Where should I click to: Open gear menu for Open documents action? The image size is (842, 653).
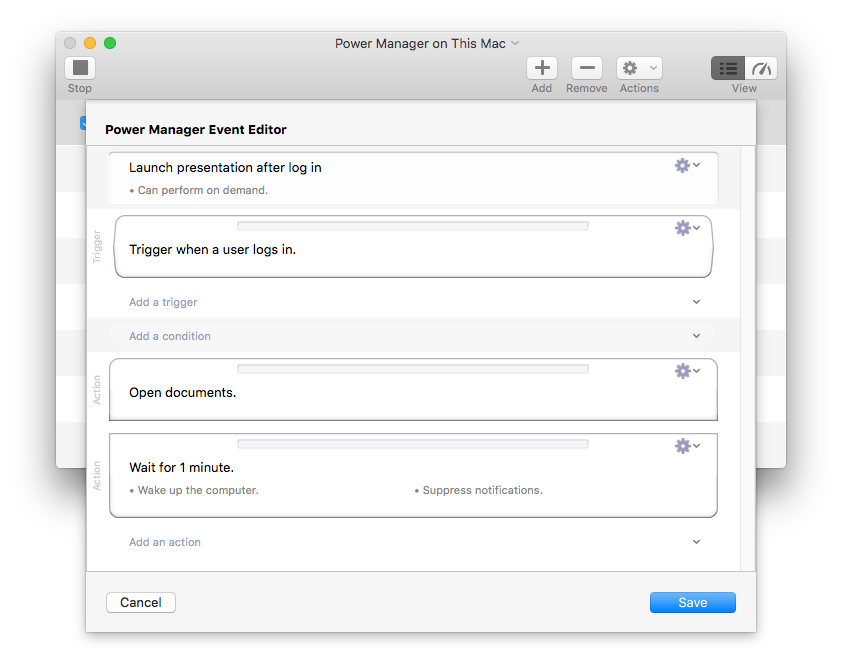click(687, 371)
